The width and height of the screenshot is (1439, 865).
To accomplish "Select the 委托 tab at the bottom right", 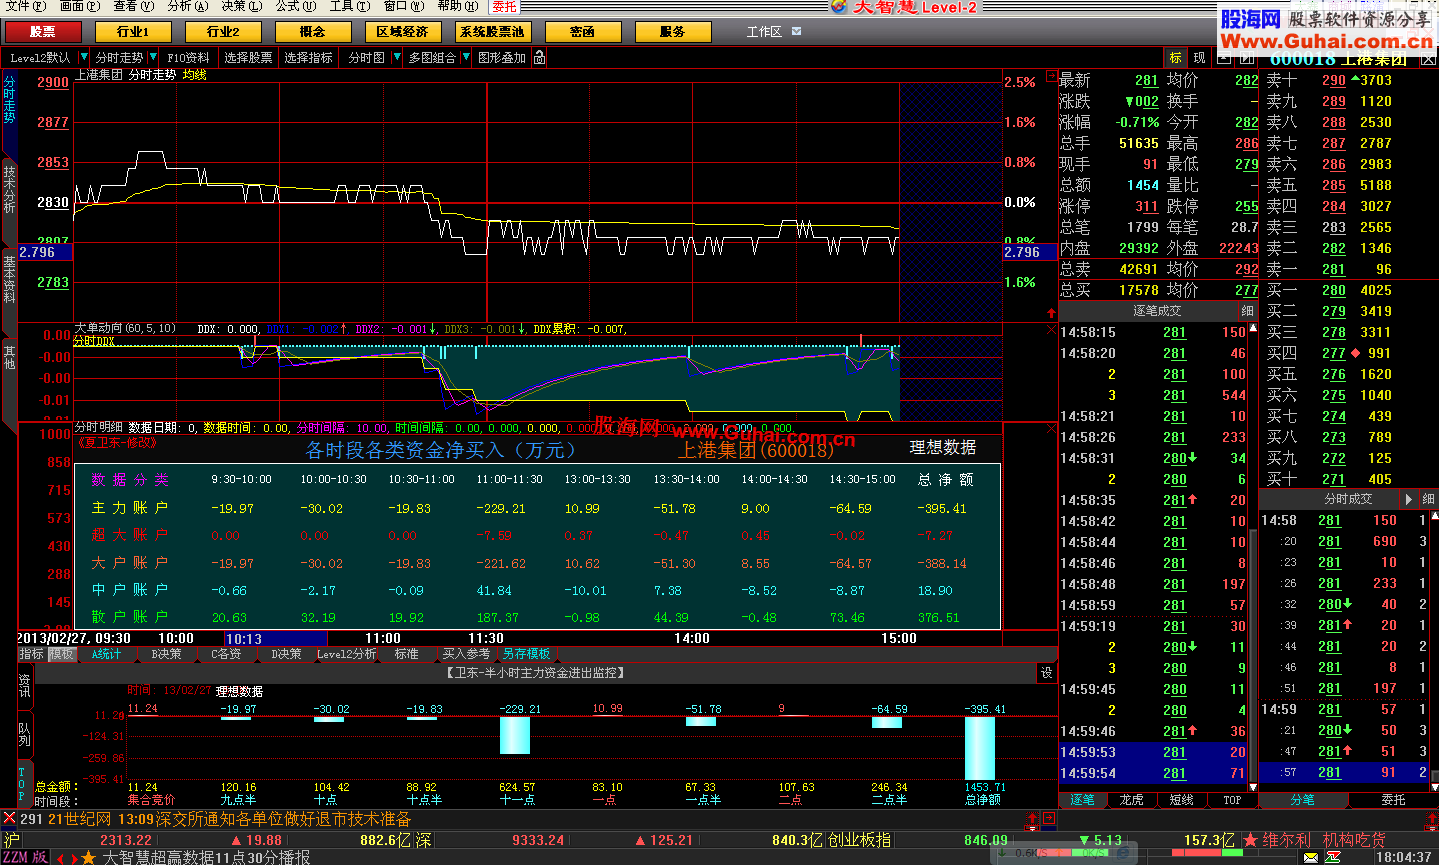I will 1393,800.
